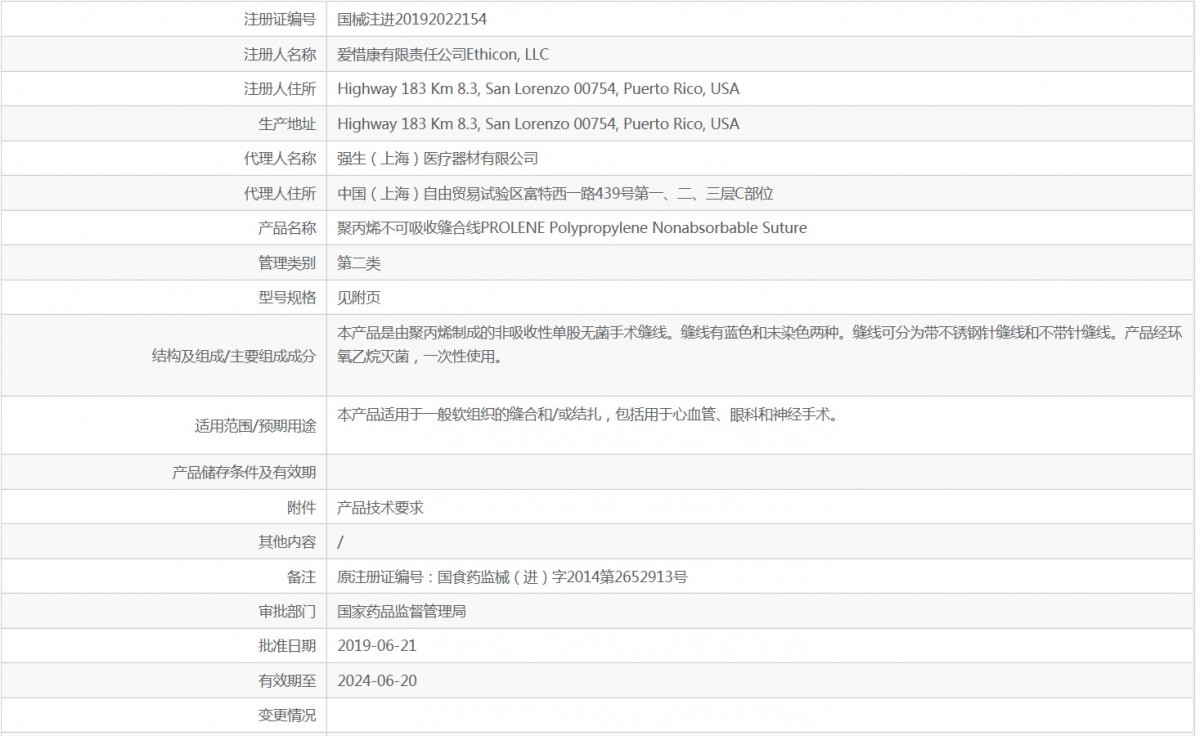Click the 审批部门 label
This screenshot has width=1200, height=736.
pyautogui.click(x=287, y=611)
